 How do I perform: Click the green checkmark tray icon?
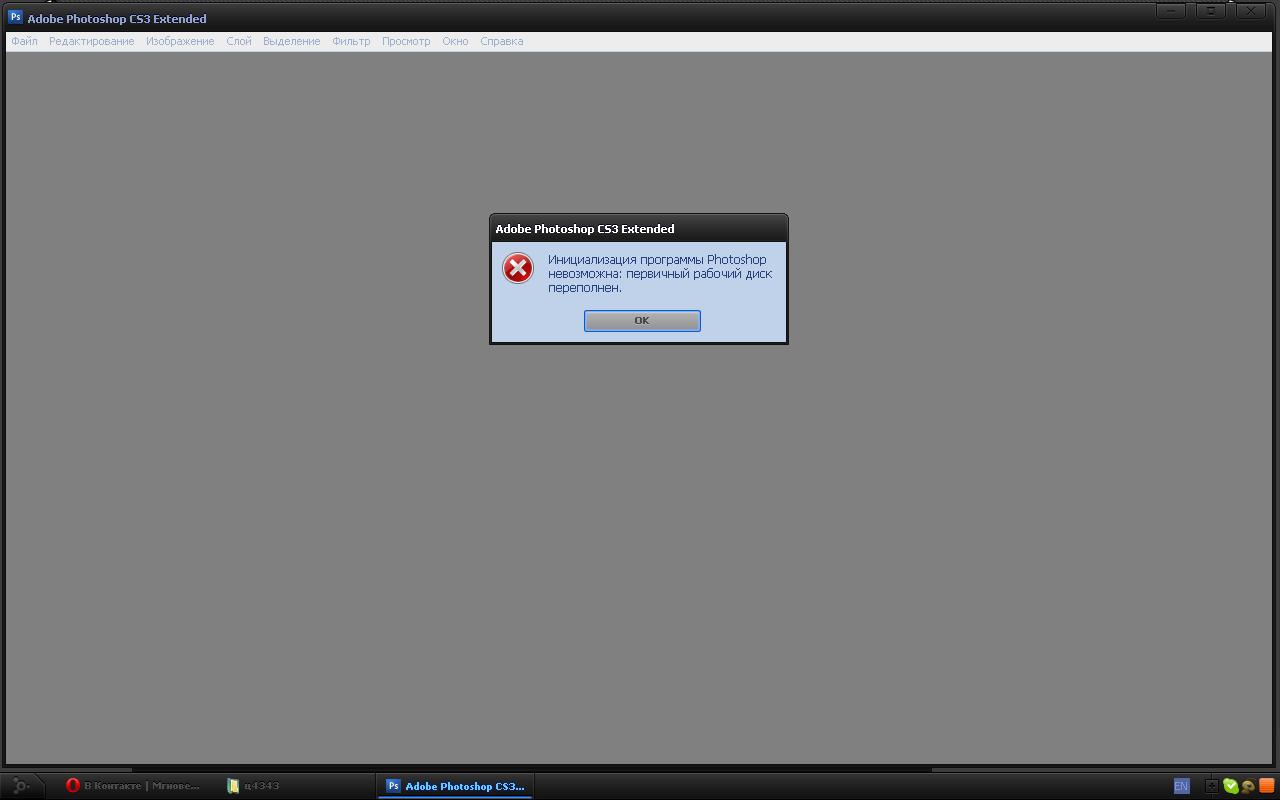(1230, 786)
